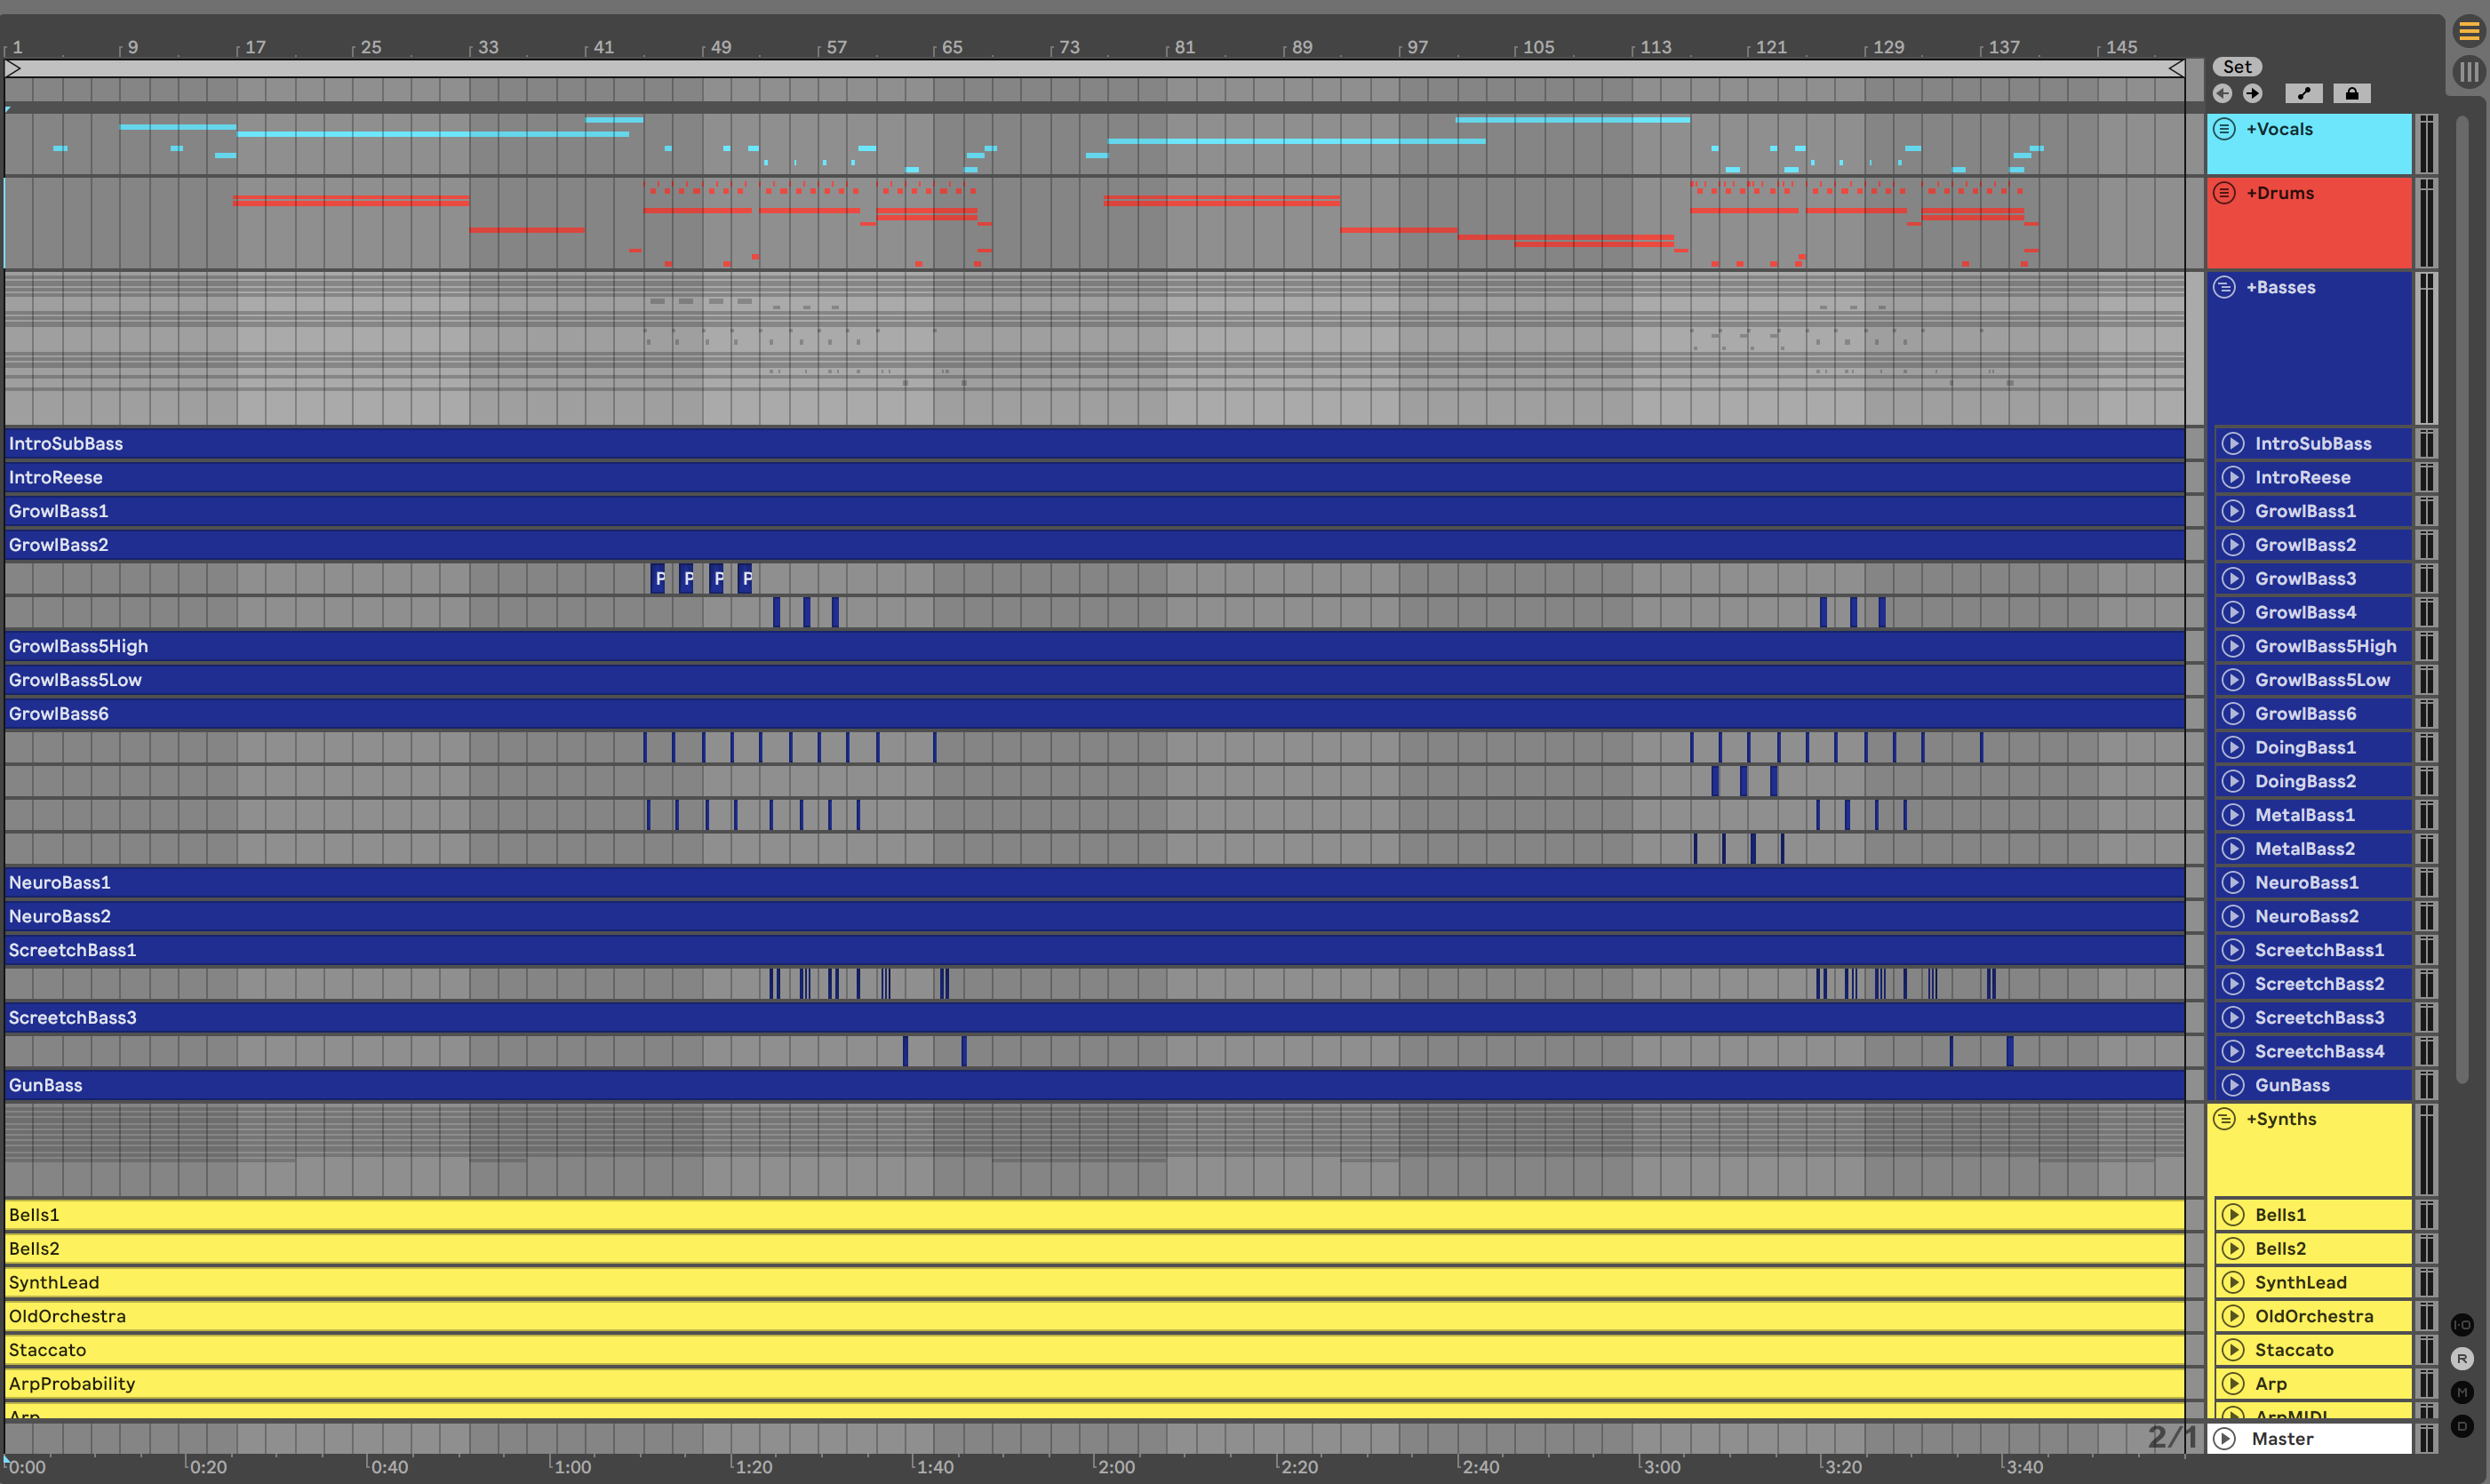Toggle the I-O section visibility
Screen dimensions: 2490x1484
tap(2462, 1325)
